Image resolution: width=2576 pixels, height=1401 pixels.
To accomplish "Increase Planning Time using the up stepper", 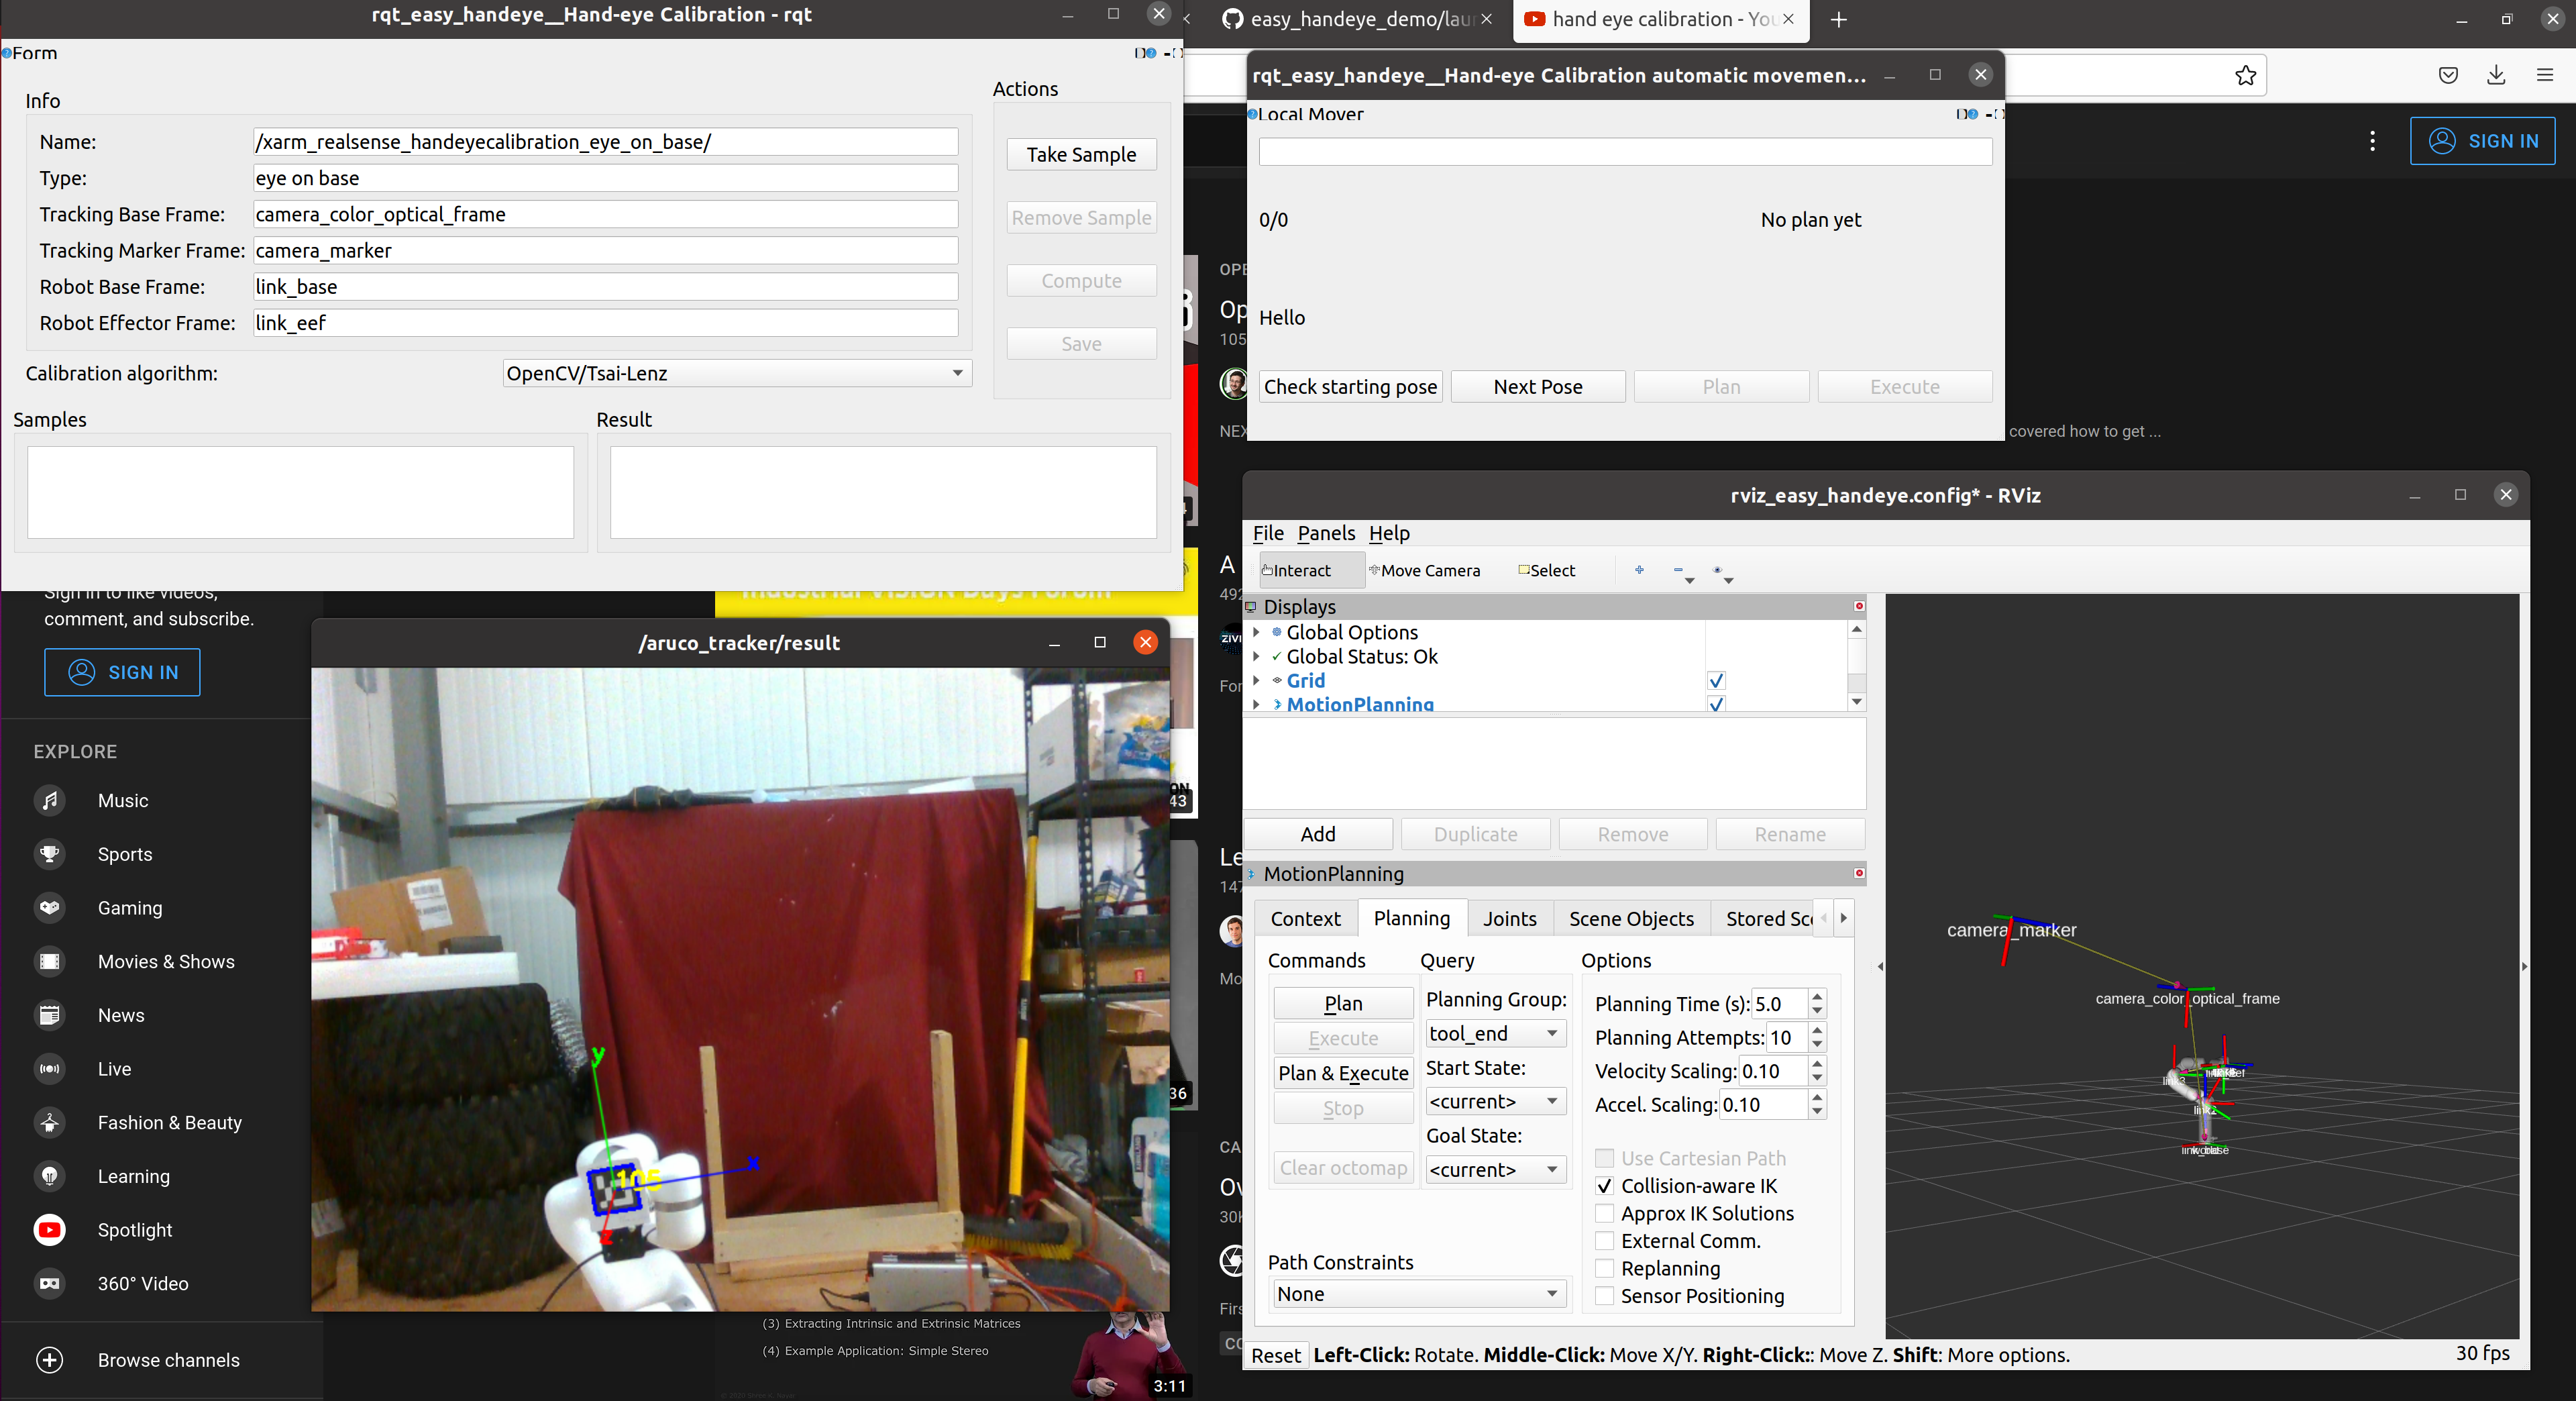I will (x=1819, y=998).
